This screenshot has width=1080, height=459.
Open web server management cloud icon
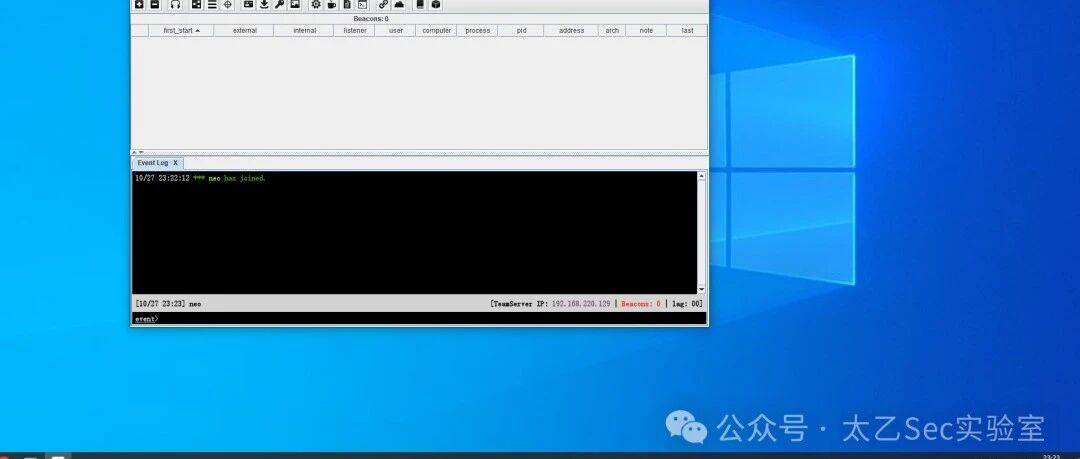click(x=399, y=5)
